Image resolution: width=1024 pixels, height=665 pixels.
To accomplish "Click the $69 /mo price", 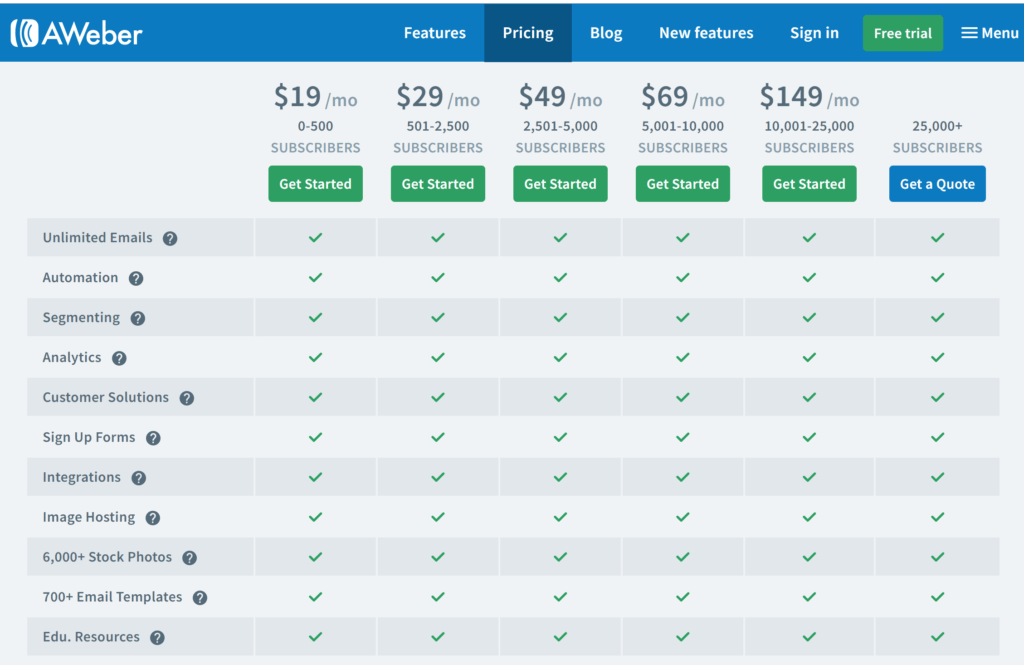I will (x=682, y=97).
